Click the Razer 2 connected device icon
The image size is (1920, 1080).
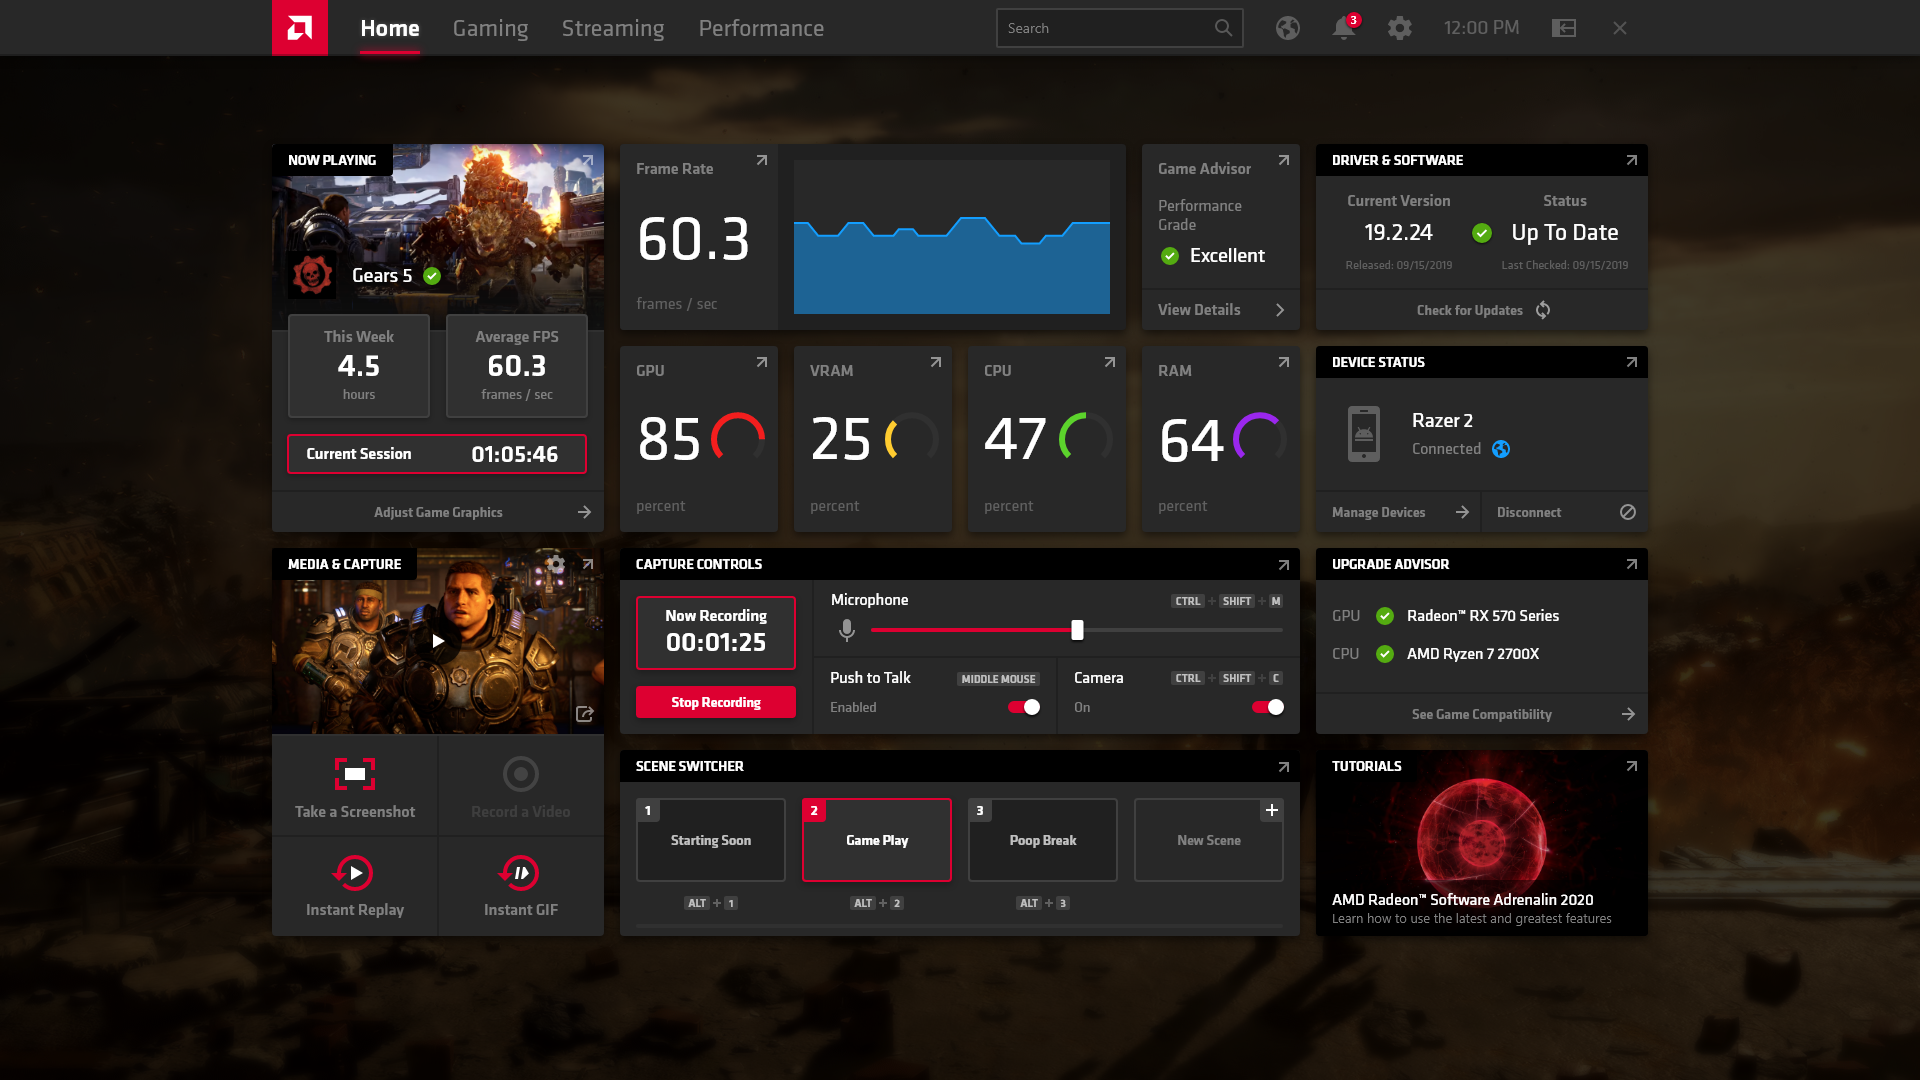point(1364,433)
